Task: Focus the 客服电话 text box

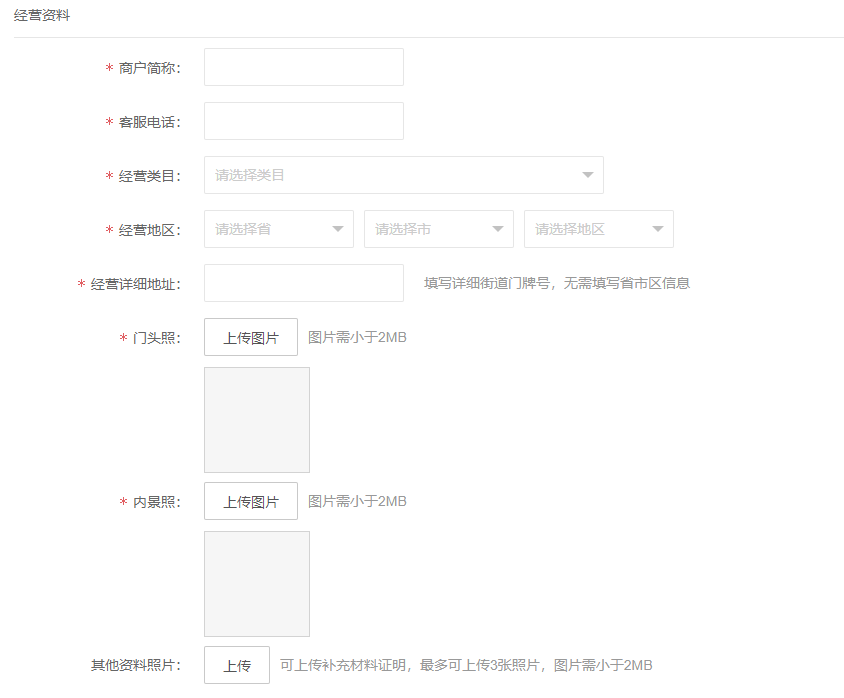Action: coord(303,121)
